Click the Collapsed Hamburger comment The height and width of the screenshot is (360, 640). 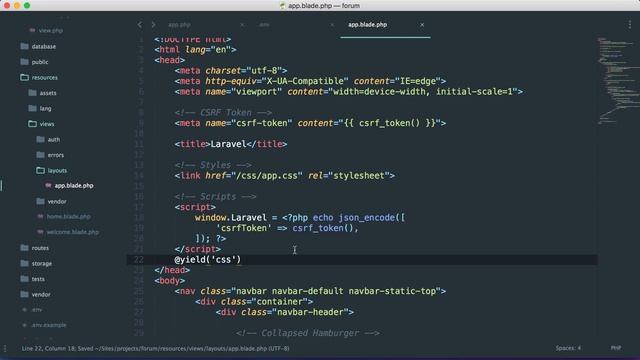308,333
